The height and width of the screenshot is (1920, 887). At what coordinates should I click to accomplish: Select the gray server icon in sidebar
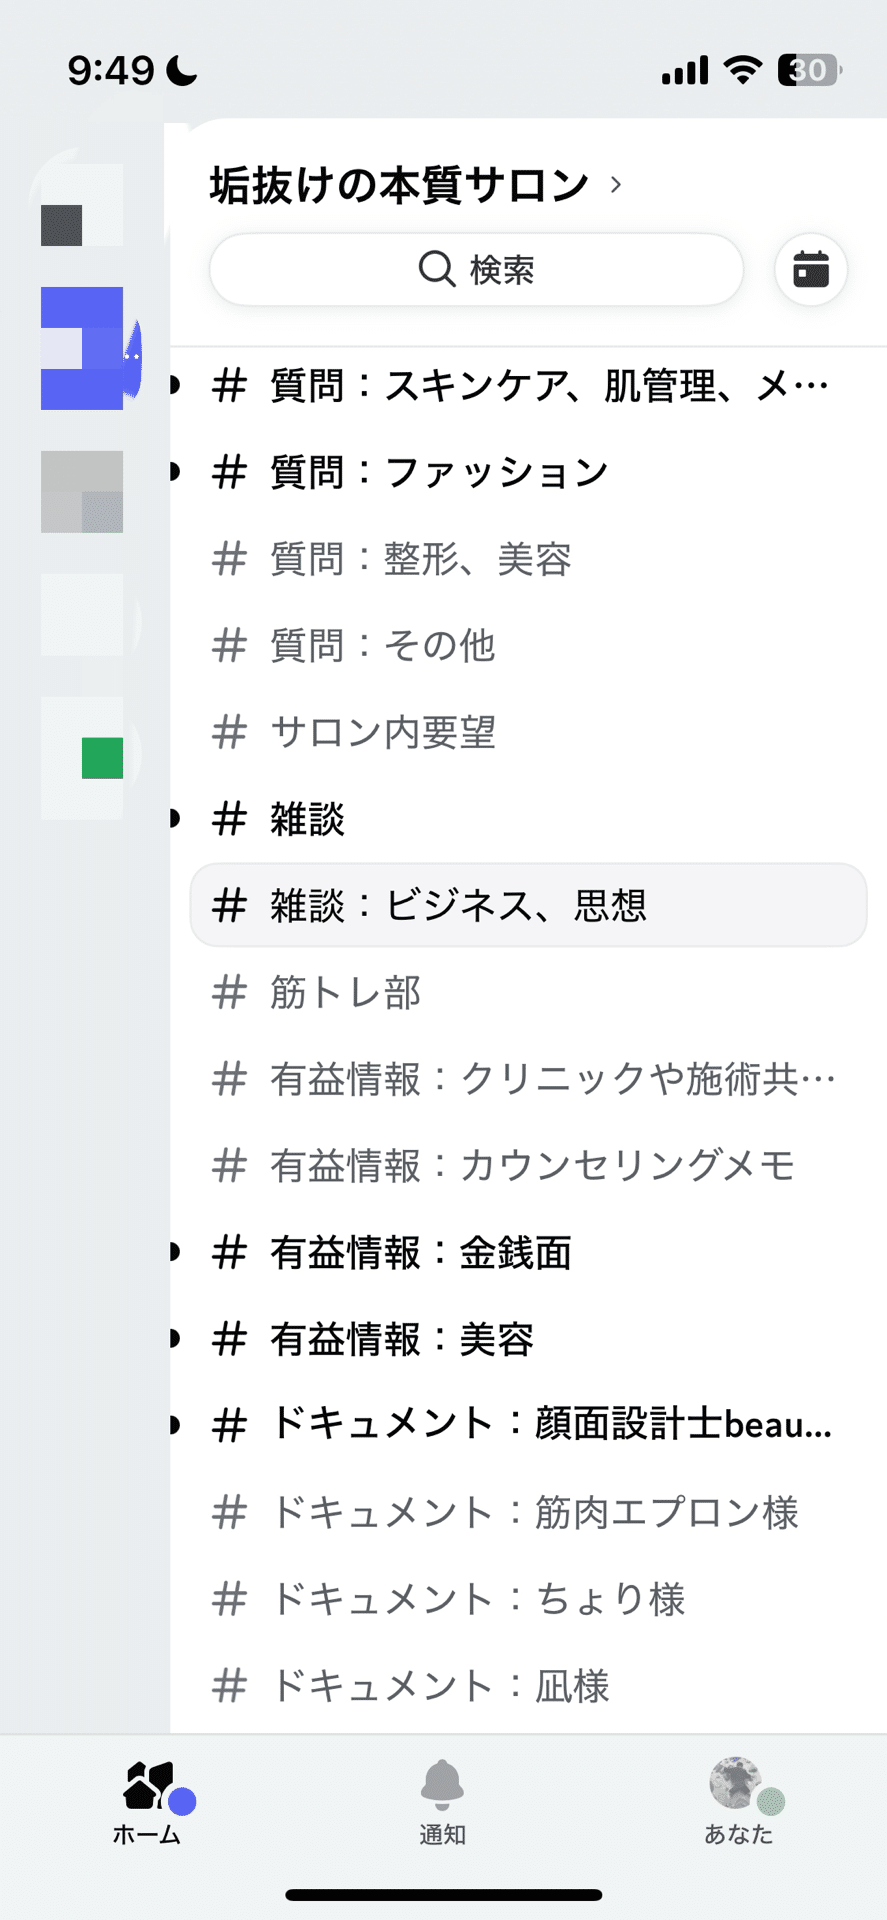coord(82,491)
